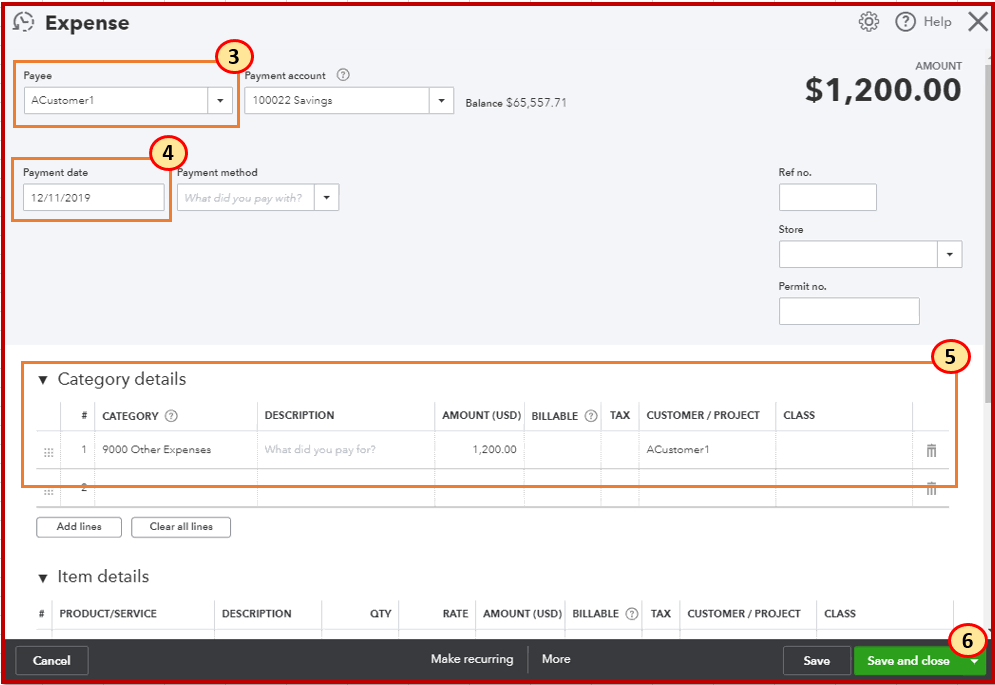Open the settings gear icon
Screen dimensions: 995x685
(869, 22)
